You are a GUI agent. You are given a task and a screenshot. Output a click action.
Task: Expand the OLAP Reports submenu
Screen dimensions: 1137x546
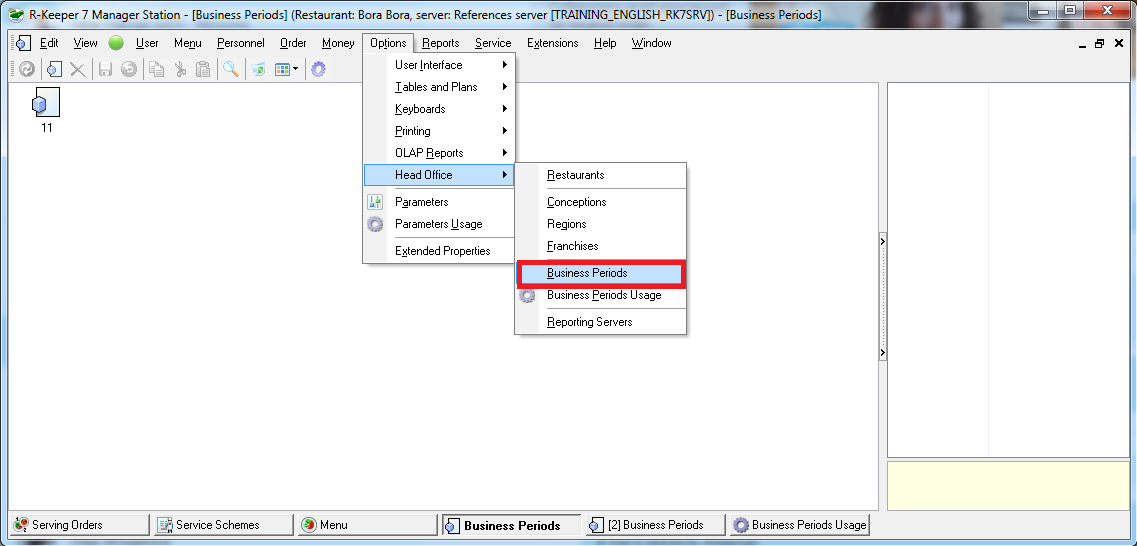click(439, 153)
